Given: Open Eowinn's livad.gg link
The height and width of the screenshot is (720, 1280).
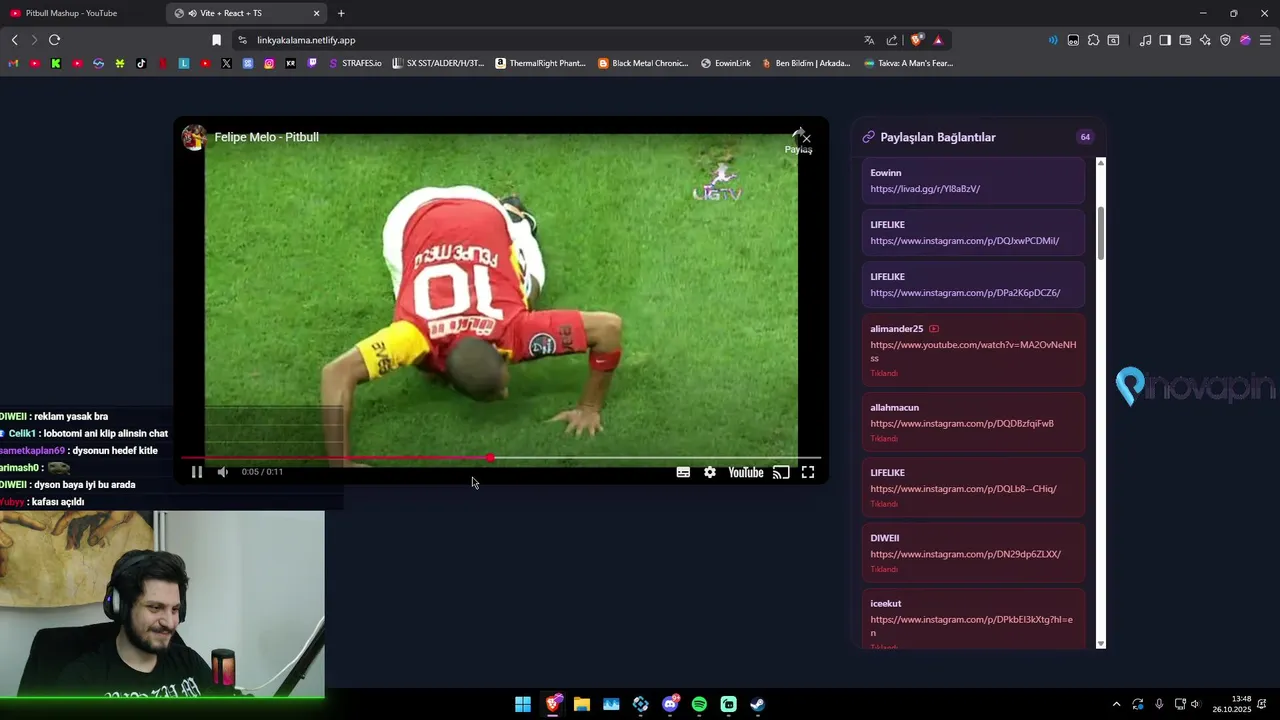Looking at the screenshot, I should point(925,189).
